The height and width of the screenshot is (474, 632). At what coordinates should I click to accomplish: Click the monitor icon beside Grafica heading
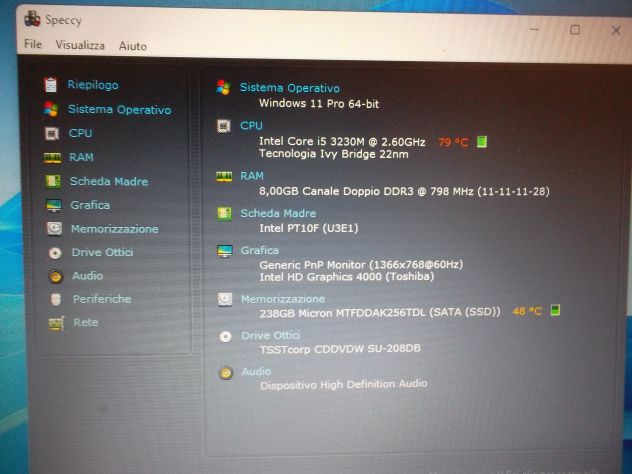pyautogui.click(x=225, y=251)
